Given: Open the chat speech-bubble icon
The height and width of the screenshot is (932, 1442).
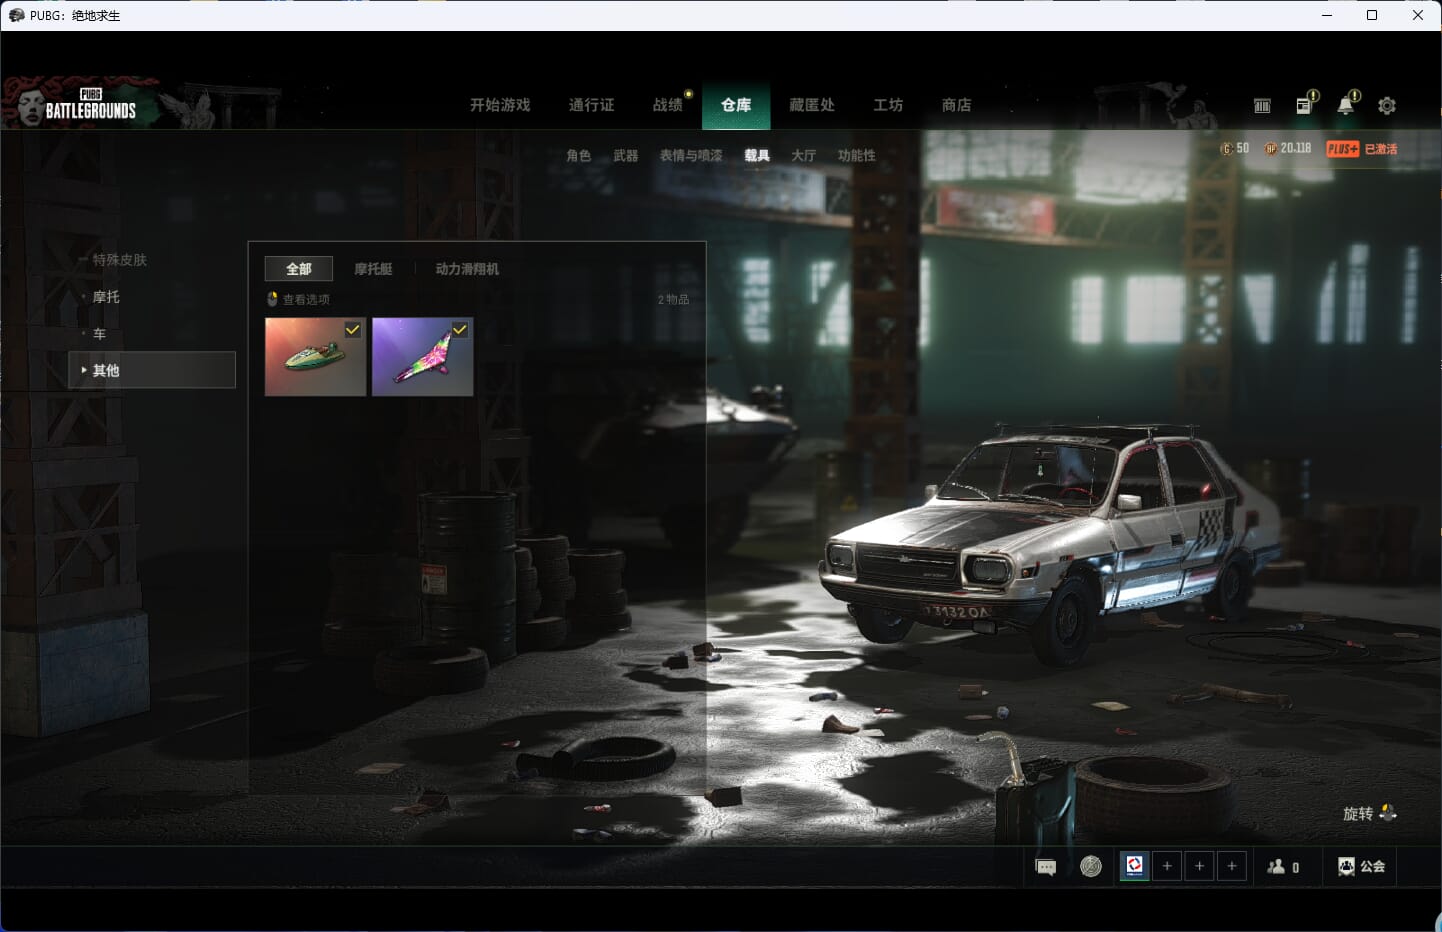Looking at the screenshot, I should (1046, 867).
